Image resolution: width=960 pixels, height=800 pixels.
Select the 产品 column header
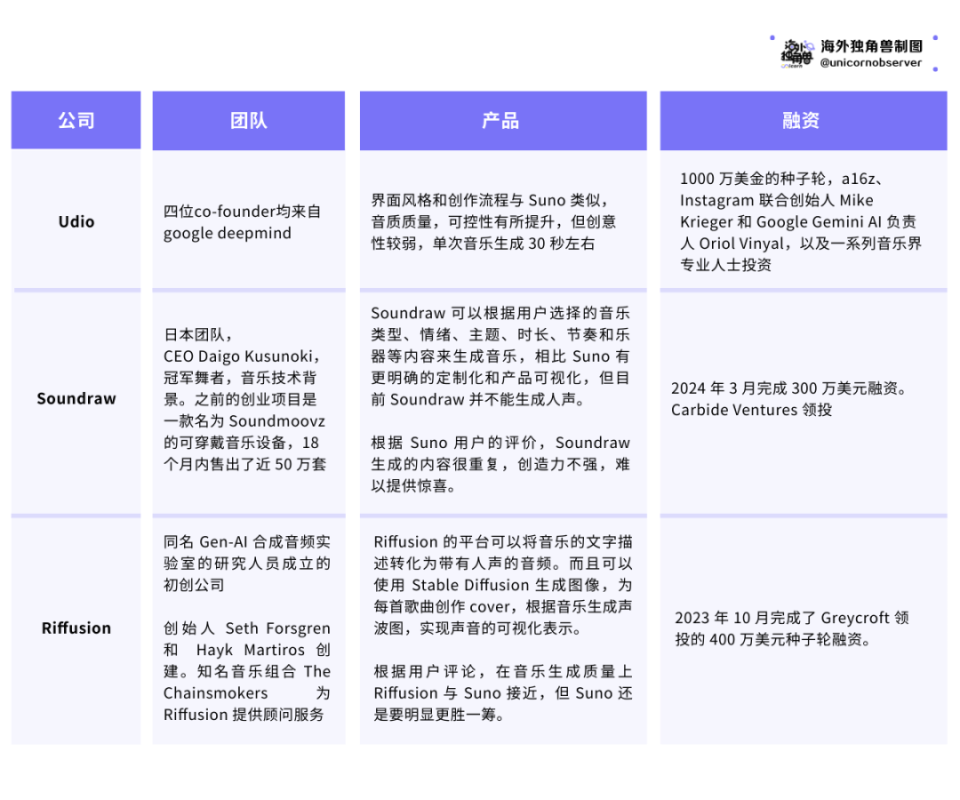[x=502, y=120]
